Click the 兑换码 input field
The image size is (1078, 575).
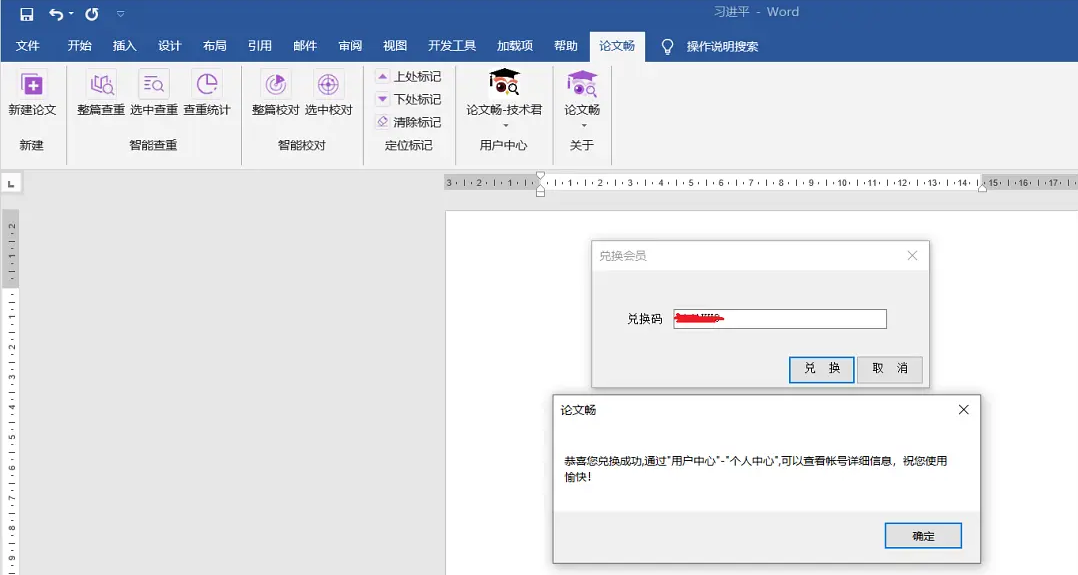[x=780, y=318]
